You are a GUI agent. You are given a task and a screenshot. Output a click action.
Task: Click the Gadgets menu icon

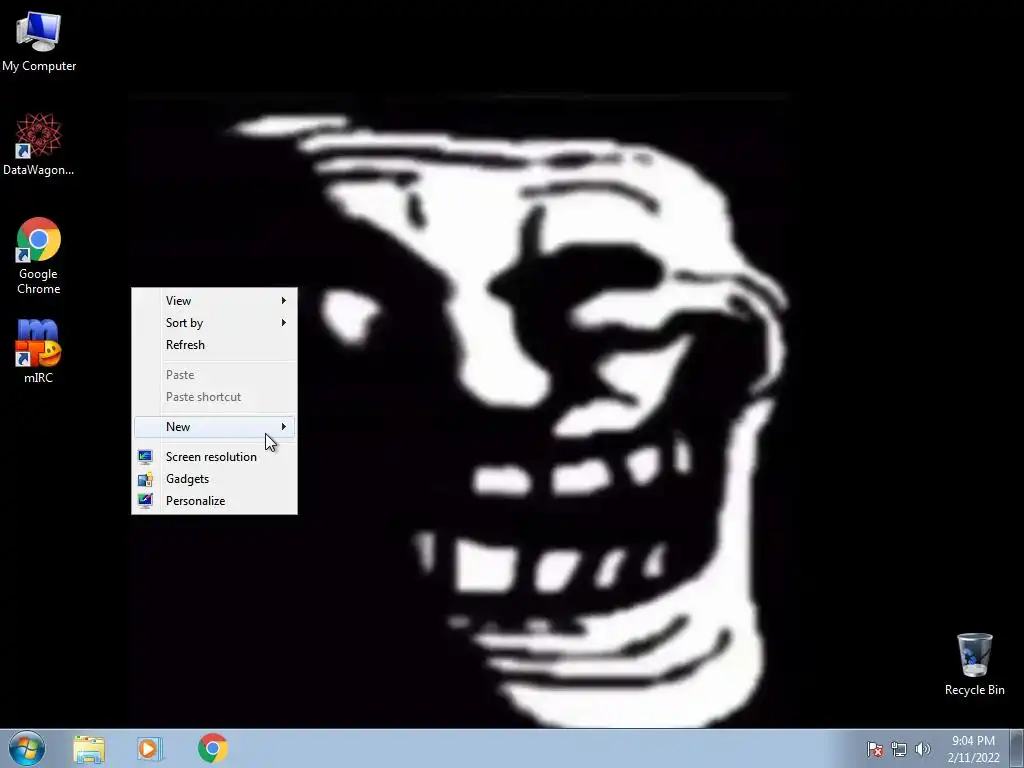[x=145, y=479]
